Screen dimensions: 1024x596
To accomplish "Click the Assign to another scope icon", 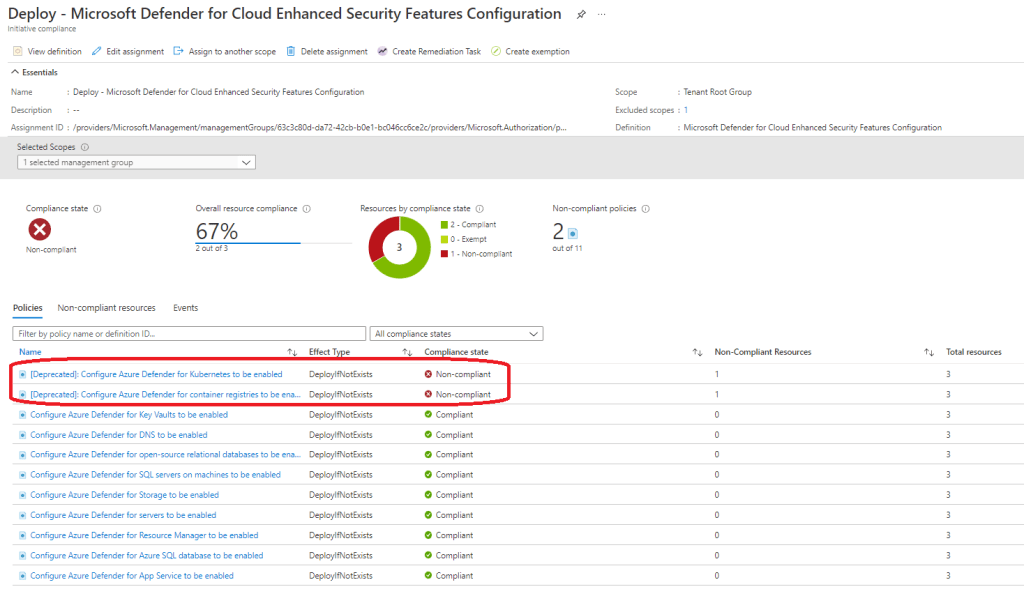I will click(x=176, y=50).
